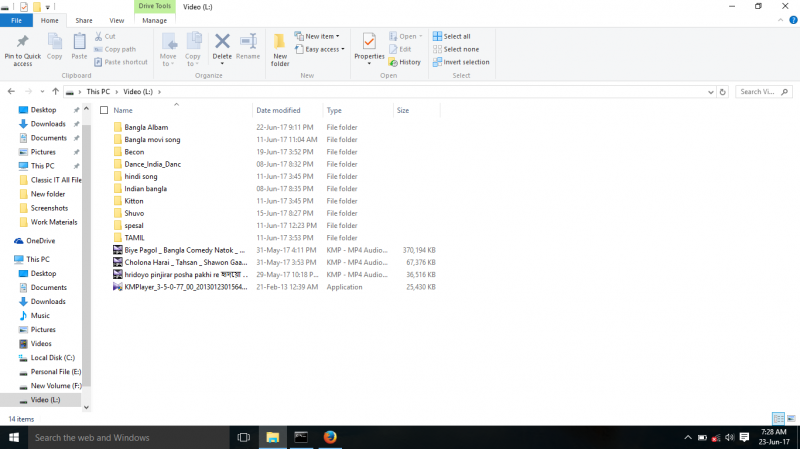Click the red Delete icon

(222, 41)
